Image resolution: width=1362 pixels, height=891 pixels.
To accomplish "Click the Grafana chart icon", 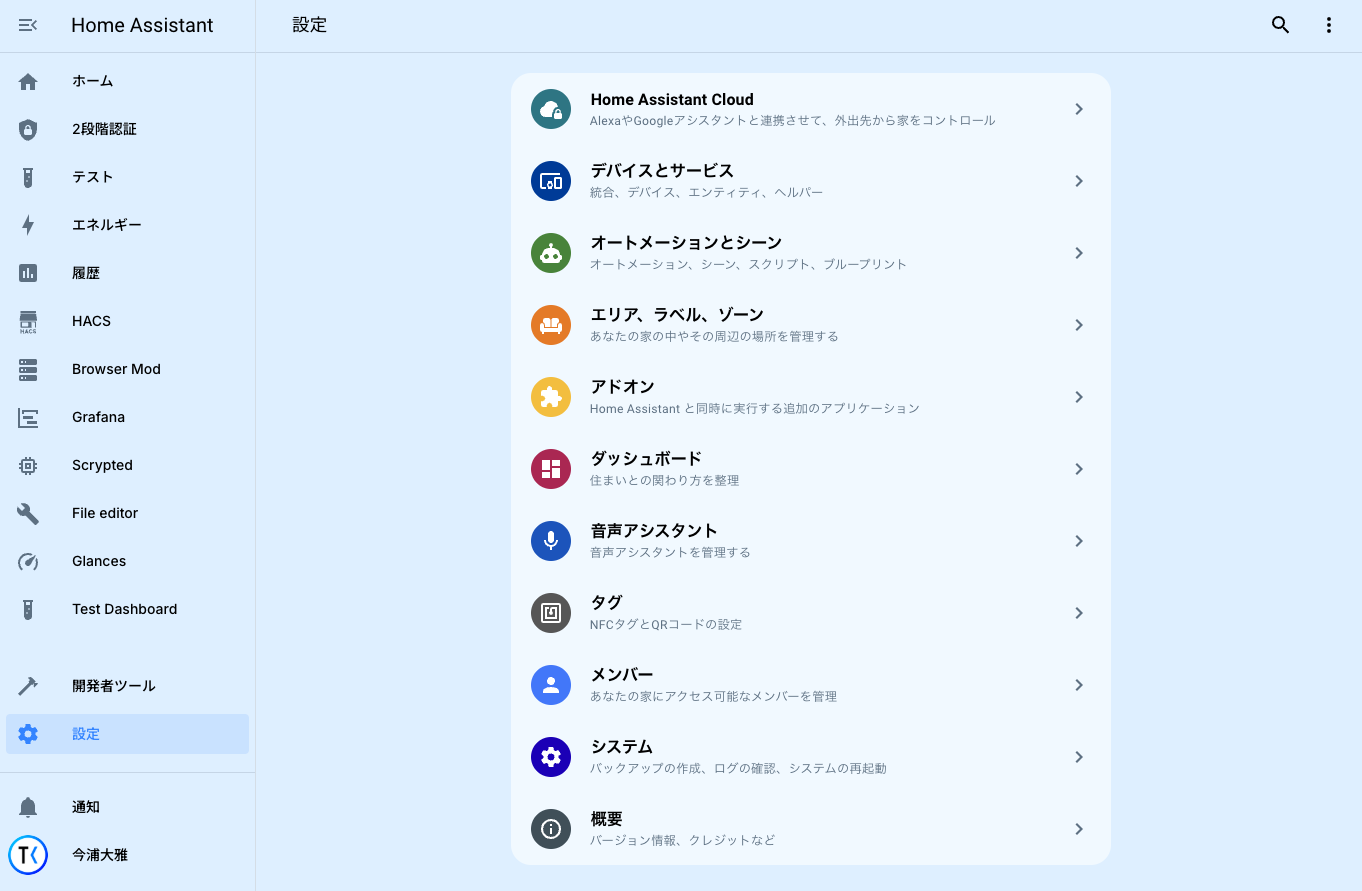I will 28,417.
